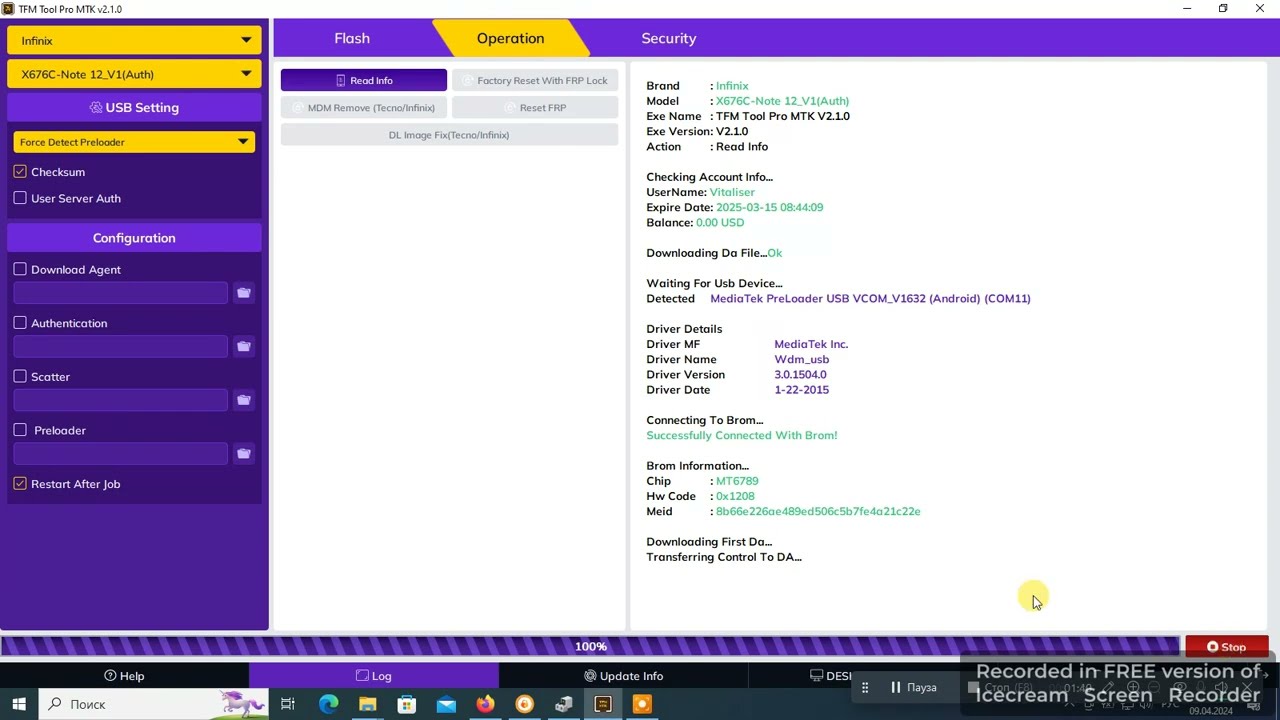Viewport: 1280px width, 720px height.
Task: Click the Preloader path field
Action: 121,454
